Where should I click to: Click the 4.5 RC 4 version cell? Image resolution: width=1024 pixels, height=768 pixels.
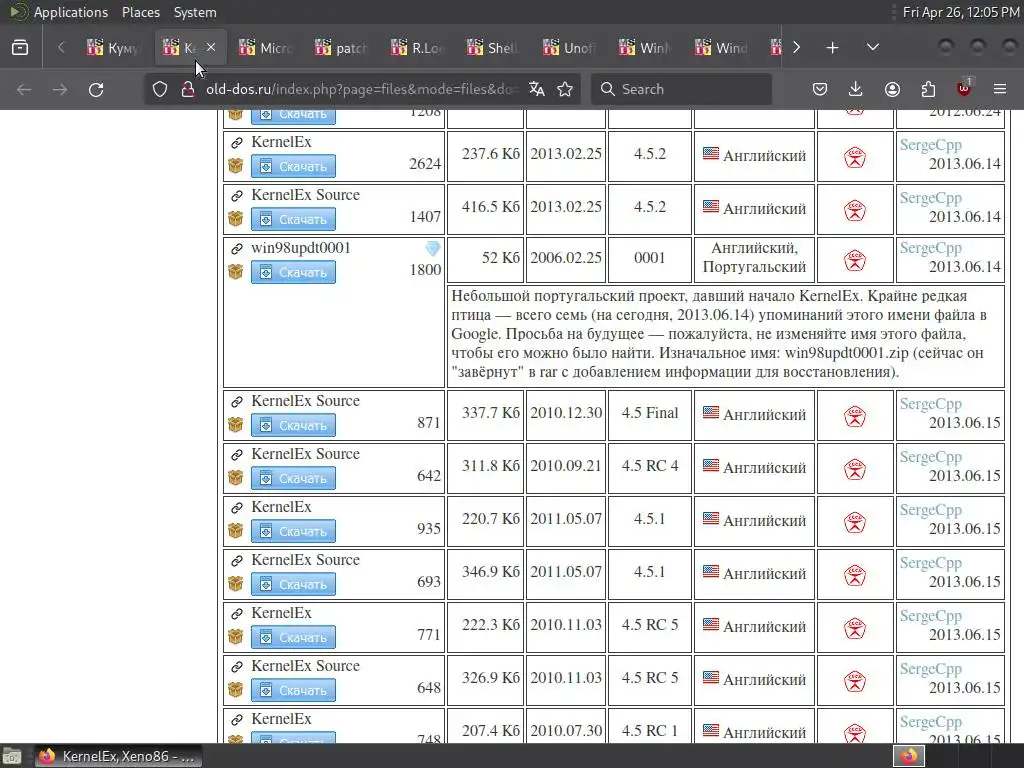coord(649,466)
